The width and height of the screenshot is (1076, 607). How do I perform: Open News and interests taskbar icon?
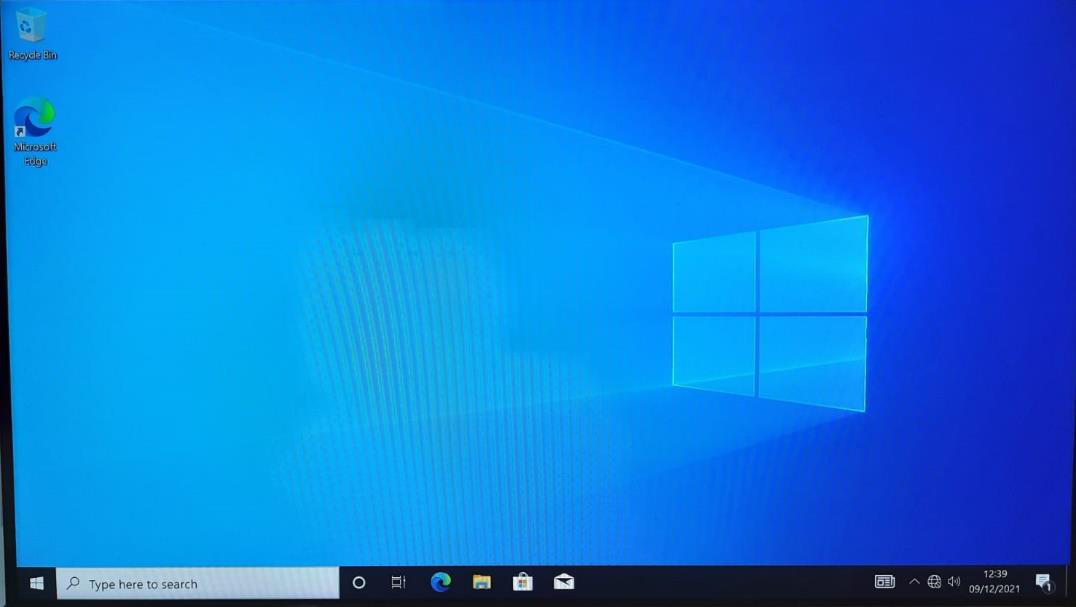(x=885, y=582)
